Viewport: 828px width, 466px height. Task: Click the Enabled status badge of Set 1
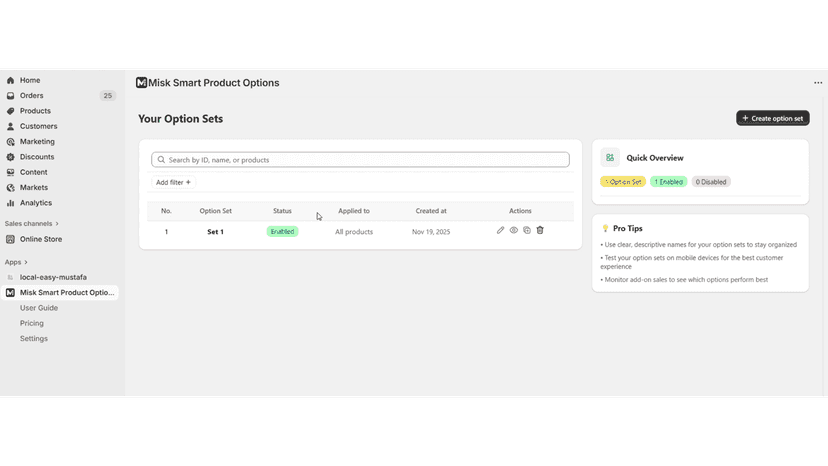point(283,231)
